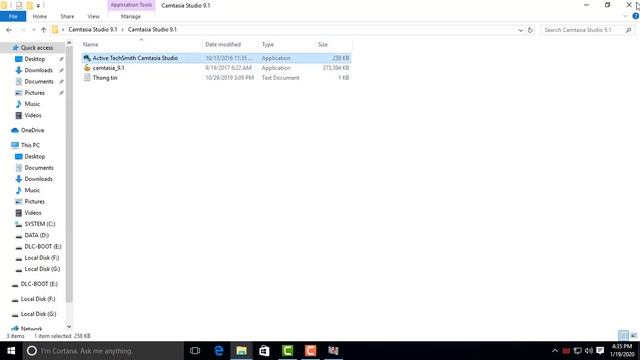Open the Windows Start menu
This screenshot has height=360, width=640.
point(11,351)
